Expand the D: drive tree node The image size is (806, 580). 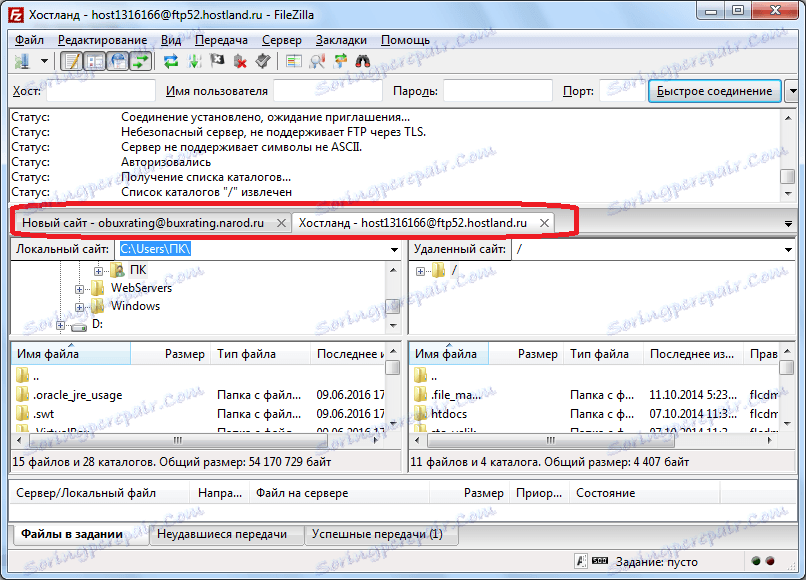61,325
